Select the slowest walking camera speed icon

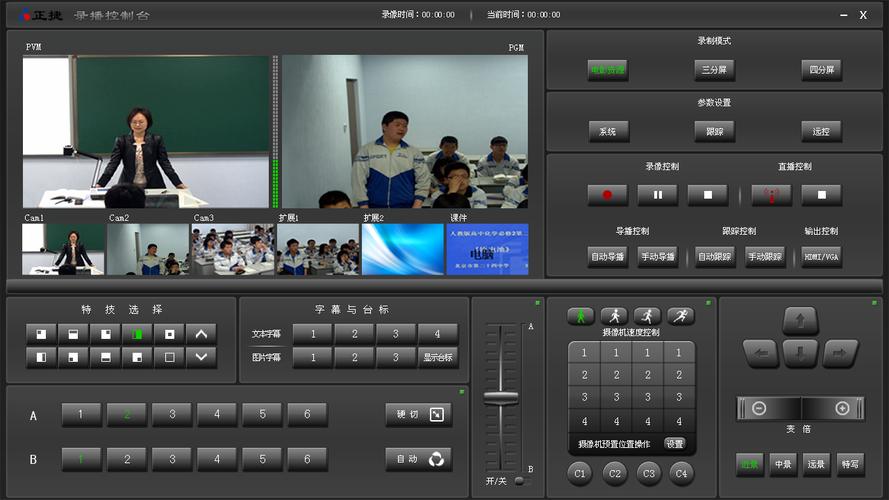coord(581,316)
